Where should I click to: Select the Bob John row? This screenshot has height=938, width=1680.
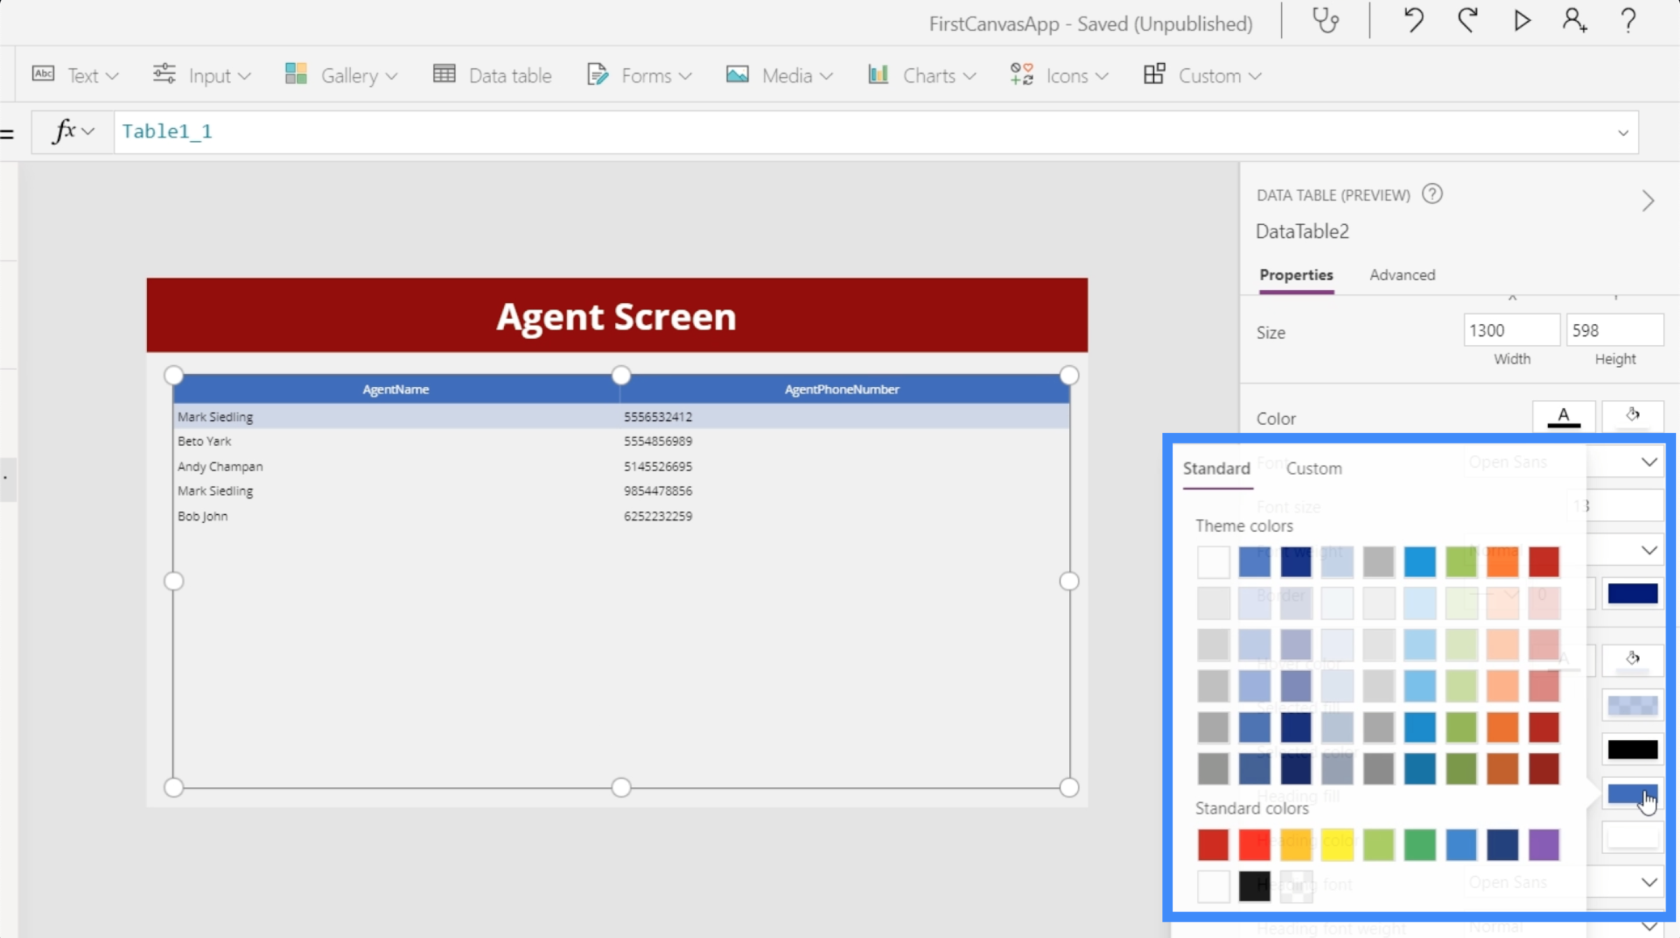pyautogui.click(x=621, y=516)
